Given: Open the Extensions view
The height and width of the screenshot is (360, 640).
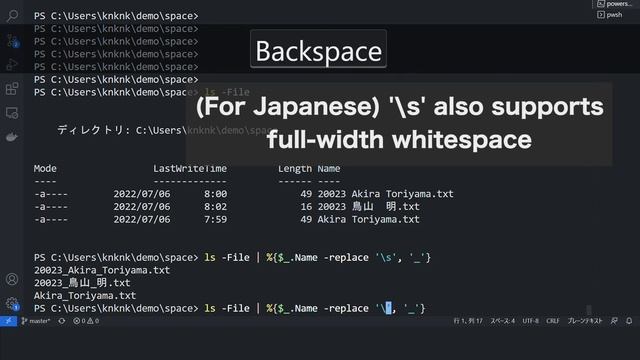Looking at the screenshot, I should (x=12, y=89).
